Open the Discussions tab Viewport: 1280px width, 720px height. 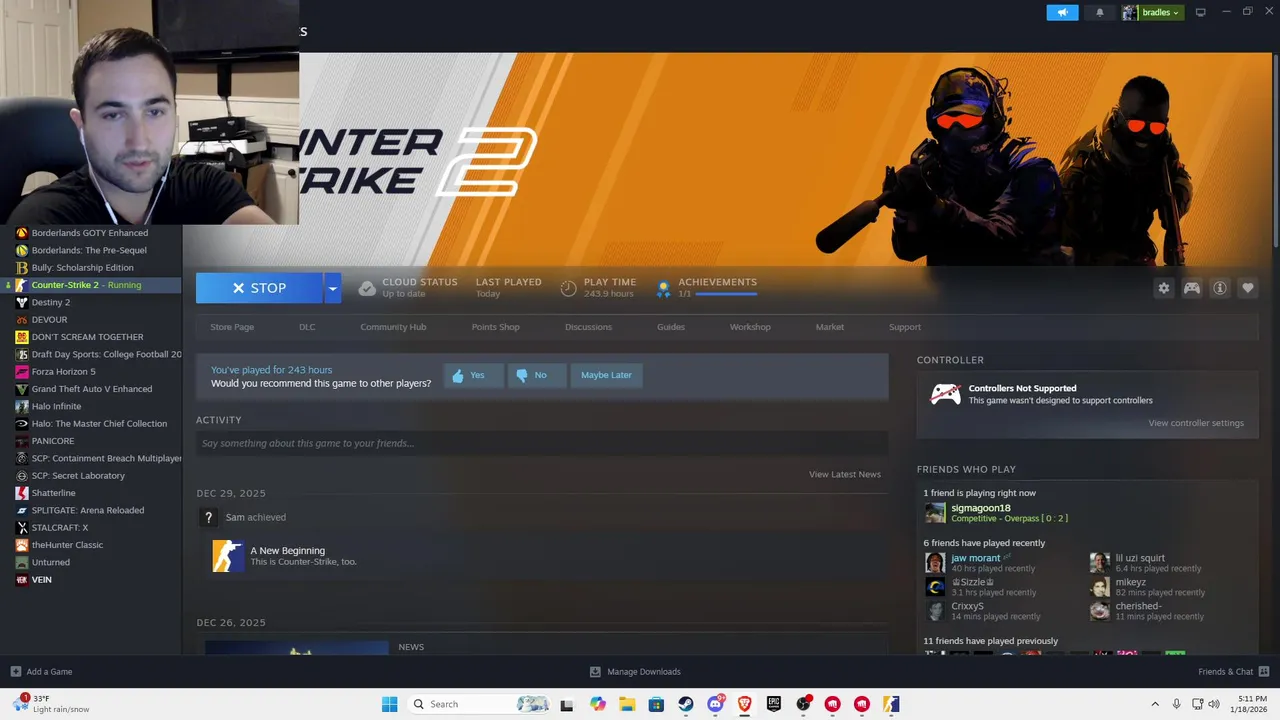click(x=588, y=327)
